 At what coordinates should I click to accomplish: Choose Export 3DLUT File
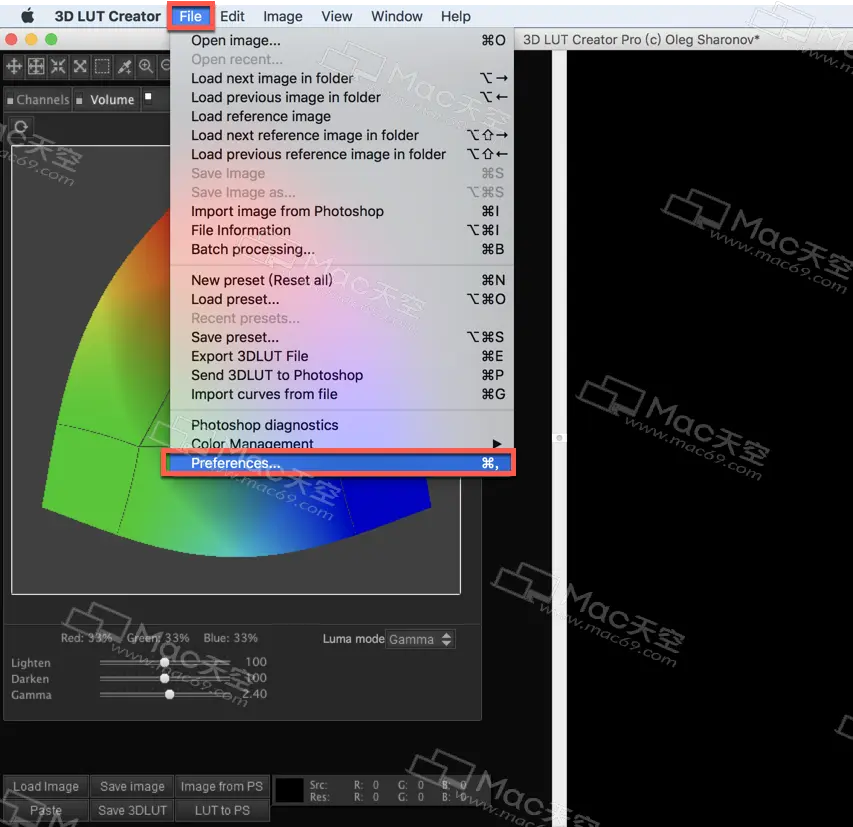pyautogui.click(x=342, y=356)
